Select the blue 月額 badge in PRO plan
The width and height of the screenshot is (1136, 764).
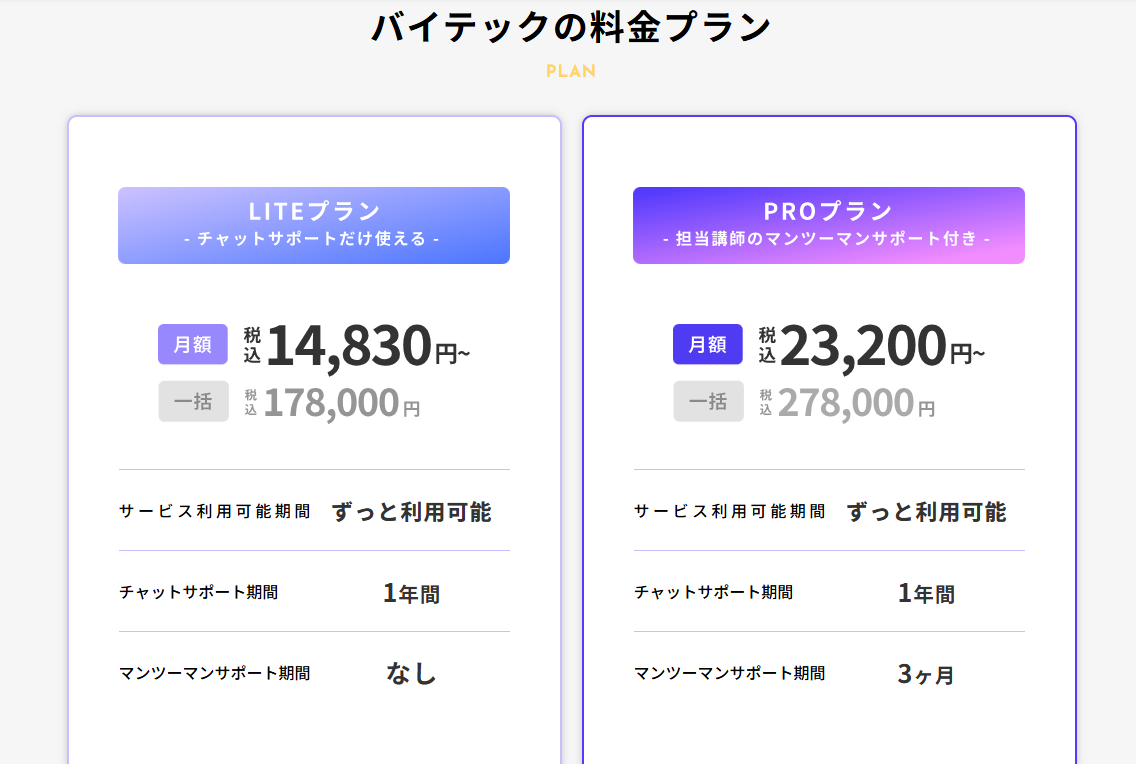coord(708,344)
